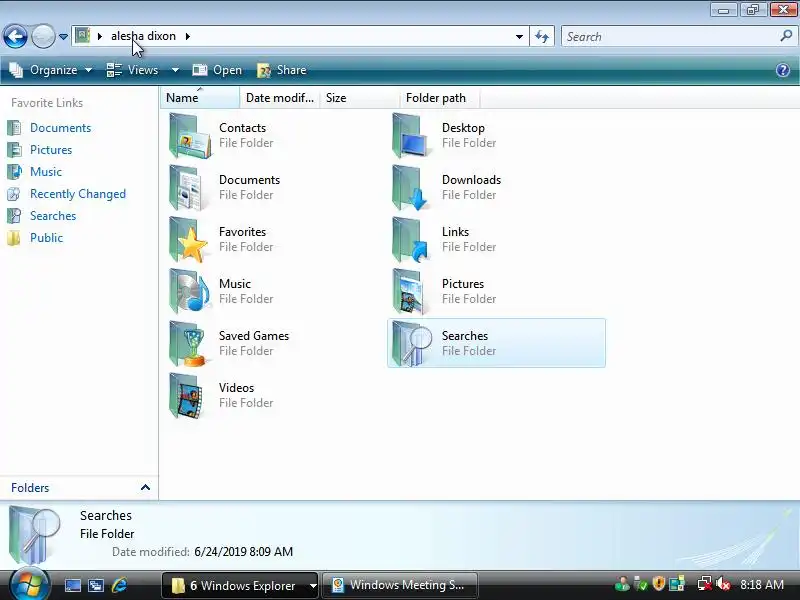The width and height of the screenshot is (800, 600).
Task: Open Help with the question mark icon
Action: (x=783, y=70)
